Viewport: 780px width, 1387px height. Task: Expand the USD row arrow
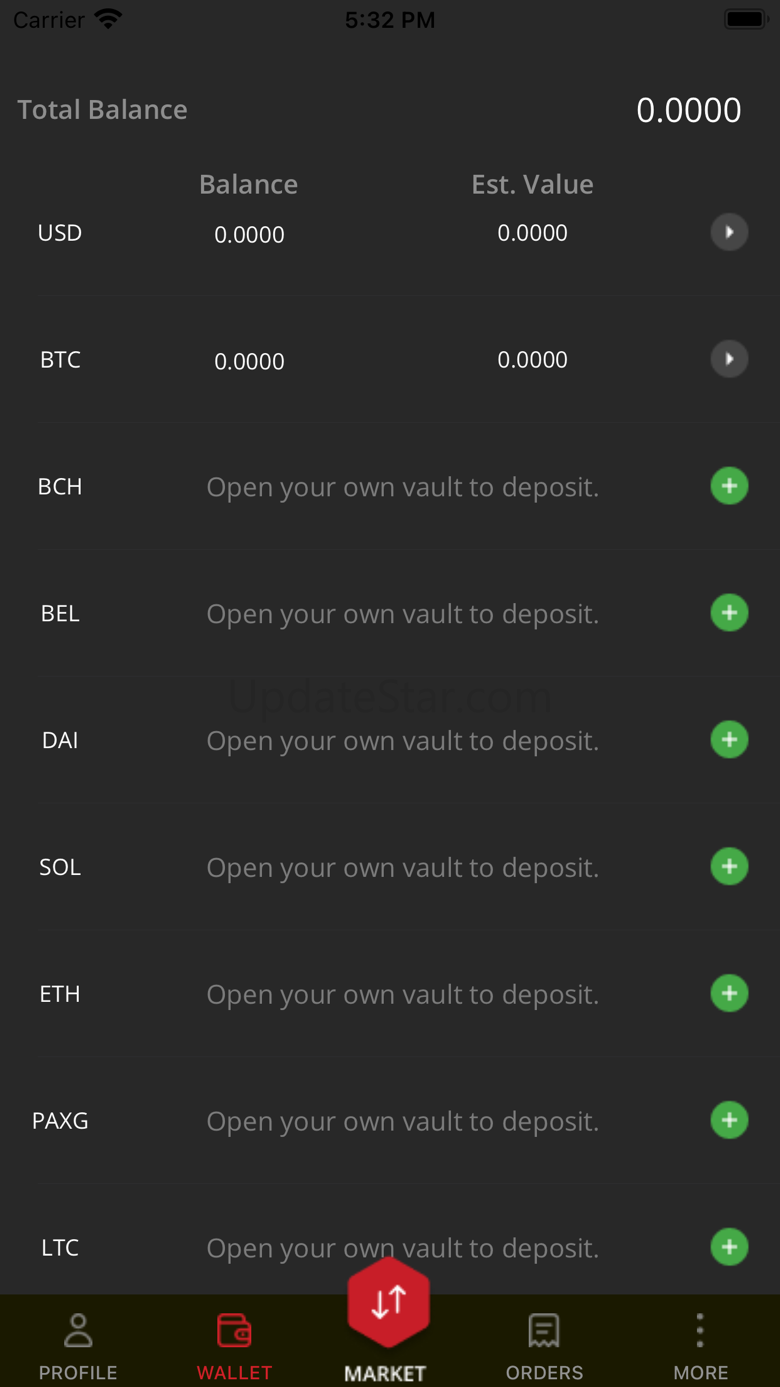pos(729,233)
